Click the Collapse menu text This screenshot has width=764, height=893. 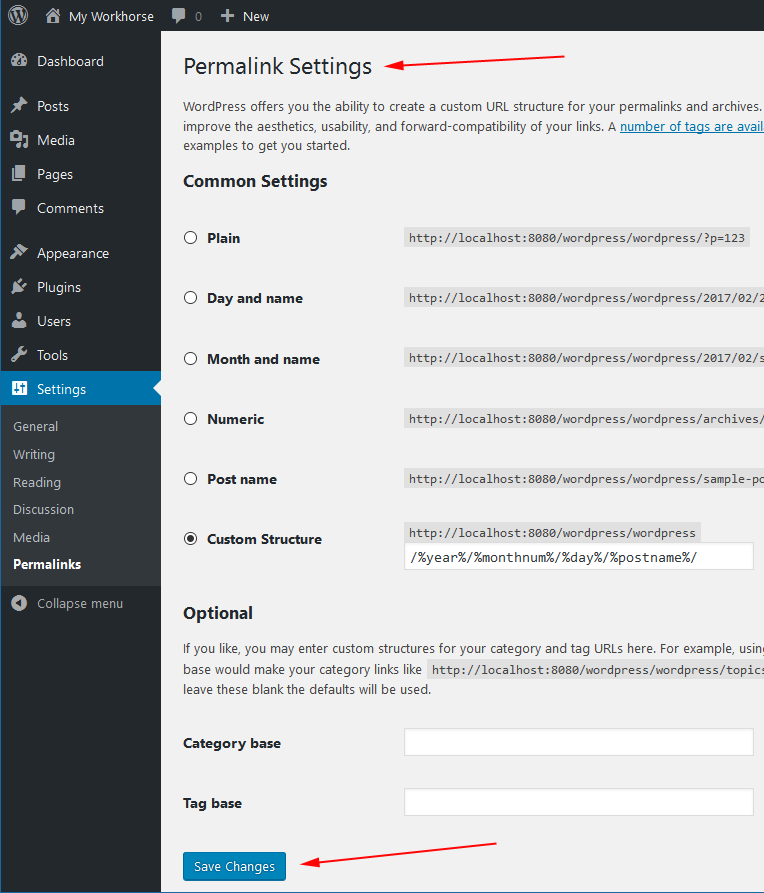coord(80,604)
